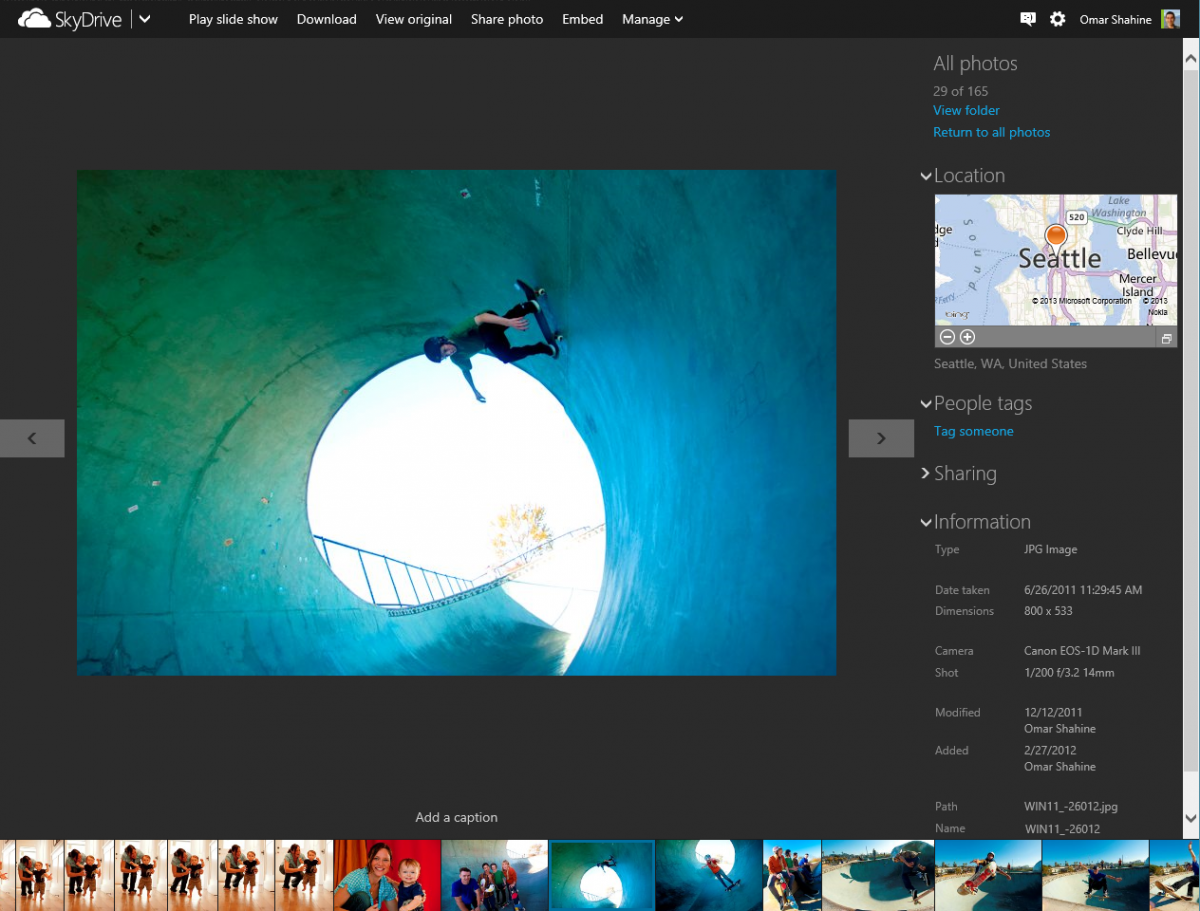Expand the map with the enlarge icon
This screenshot has width=1200, height=911.
pos(1166,338)
